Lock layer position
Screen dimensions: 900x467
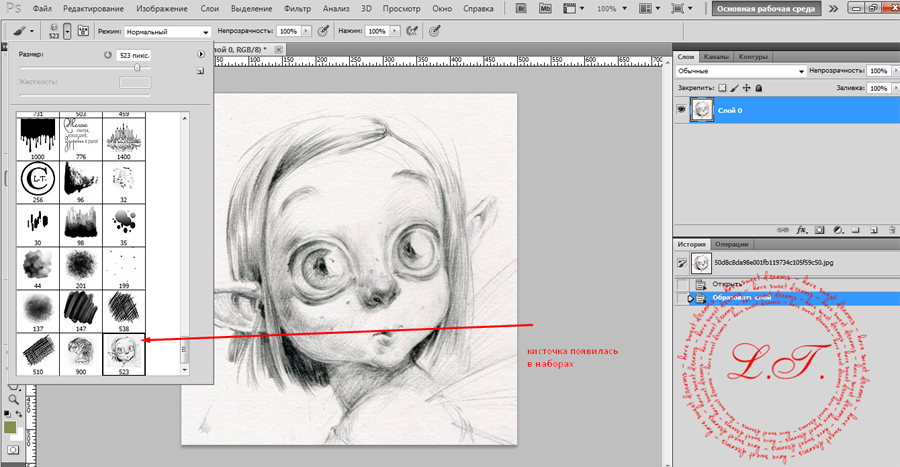click(x=746, y=88)
